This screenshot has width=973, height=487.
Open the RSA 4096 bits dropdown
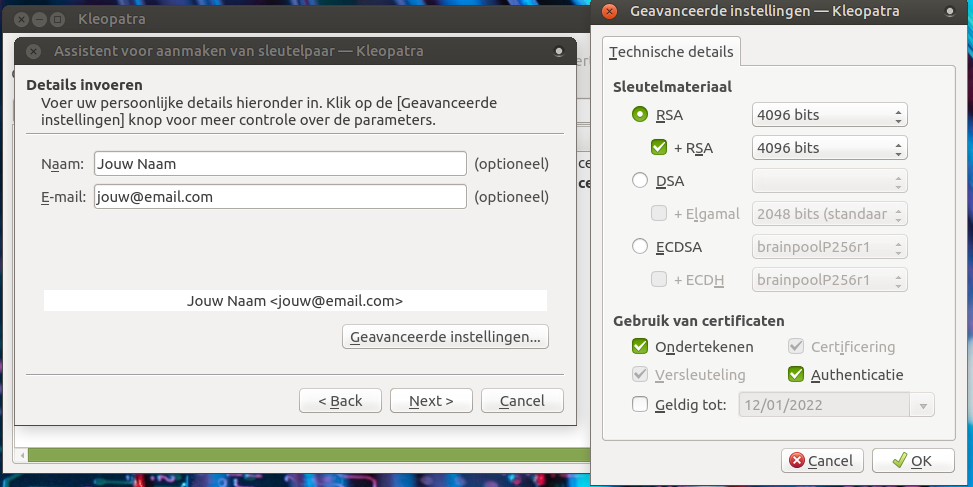click(x=829, y=115)
